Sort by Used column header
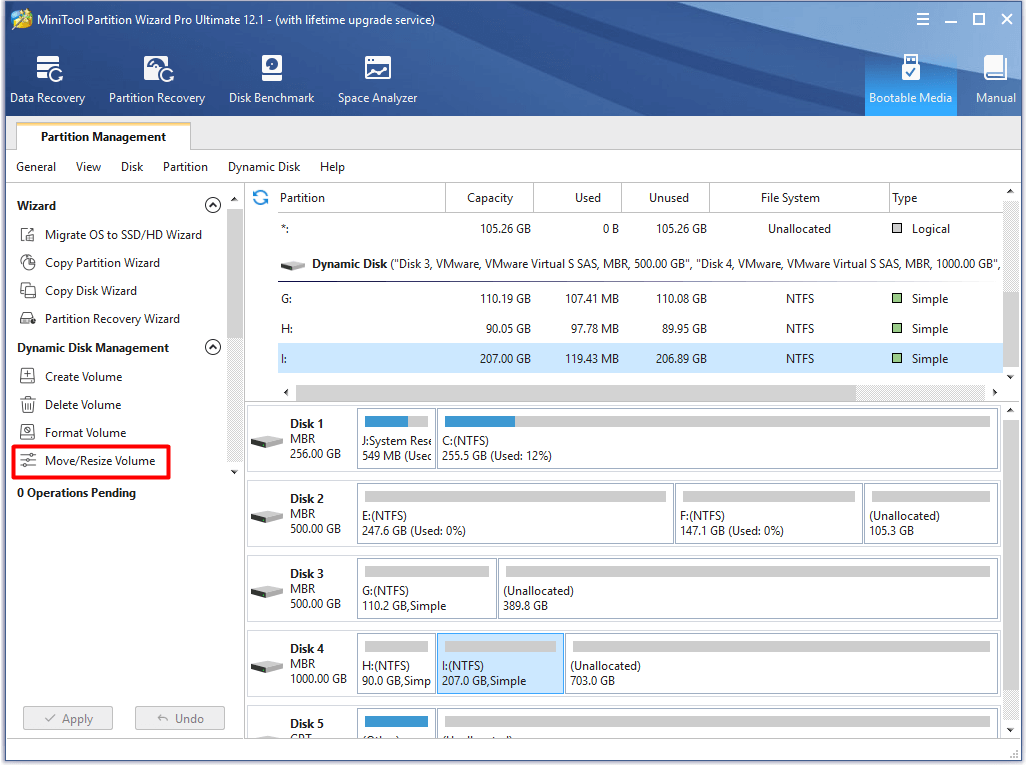 pyautogui.click(x=578, y=198)
